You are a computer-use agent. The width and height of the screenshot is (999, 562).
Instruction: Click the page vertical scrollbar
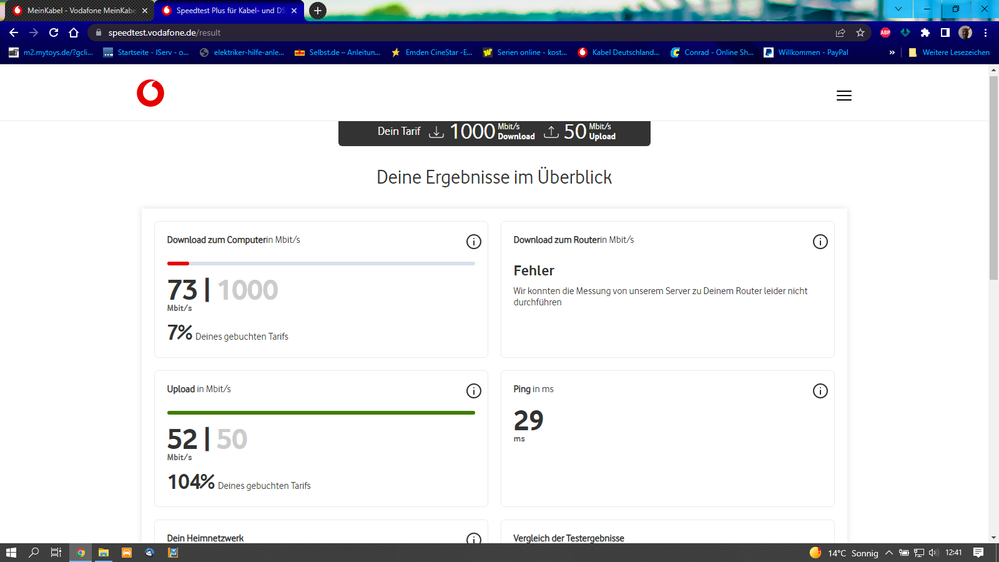pyautogui.click(x=993, y=178)
